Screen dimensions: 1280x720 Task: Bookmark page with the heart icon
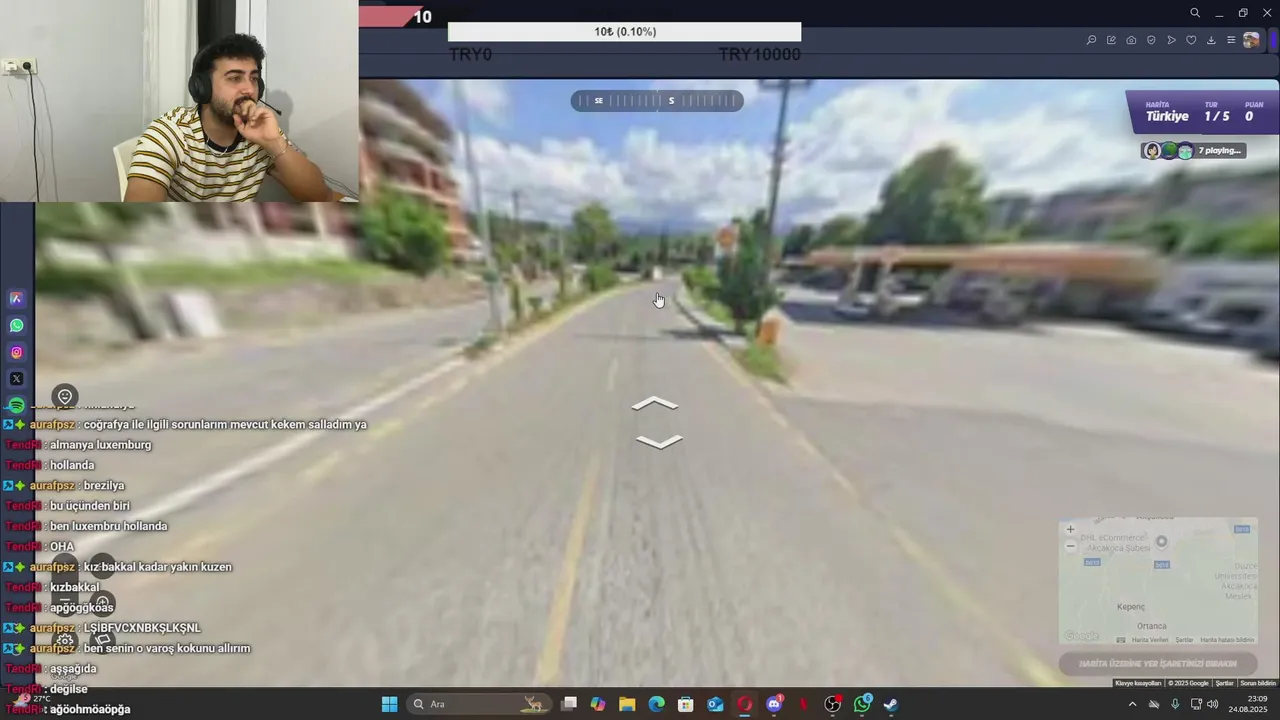[x=1191, y=40]
